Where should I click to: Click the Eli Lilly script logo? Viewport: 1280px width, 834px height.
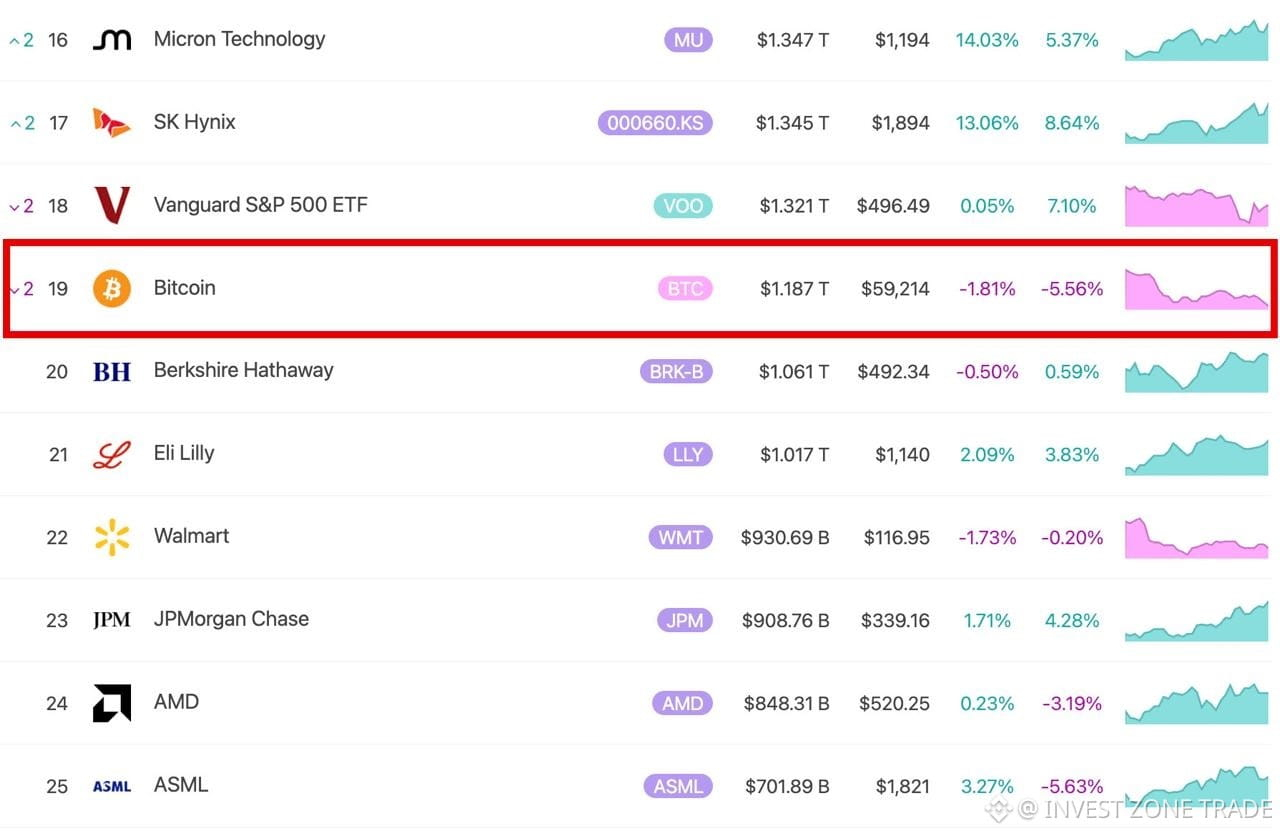pos(112,455)
